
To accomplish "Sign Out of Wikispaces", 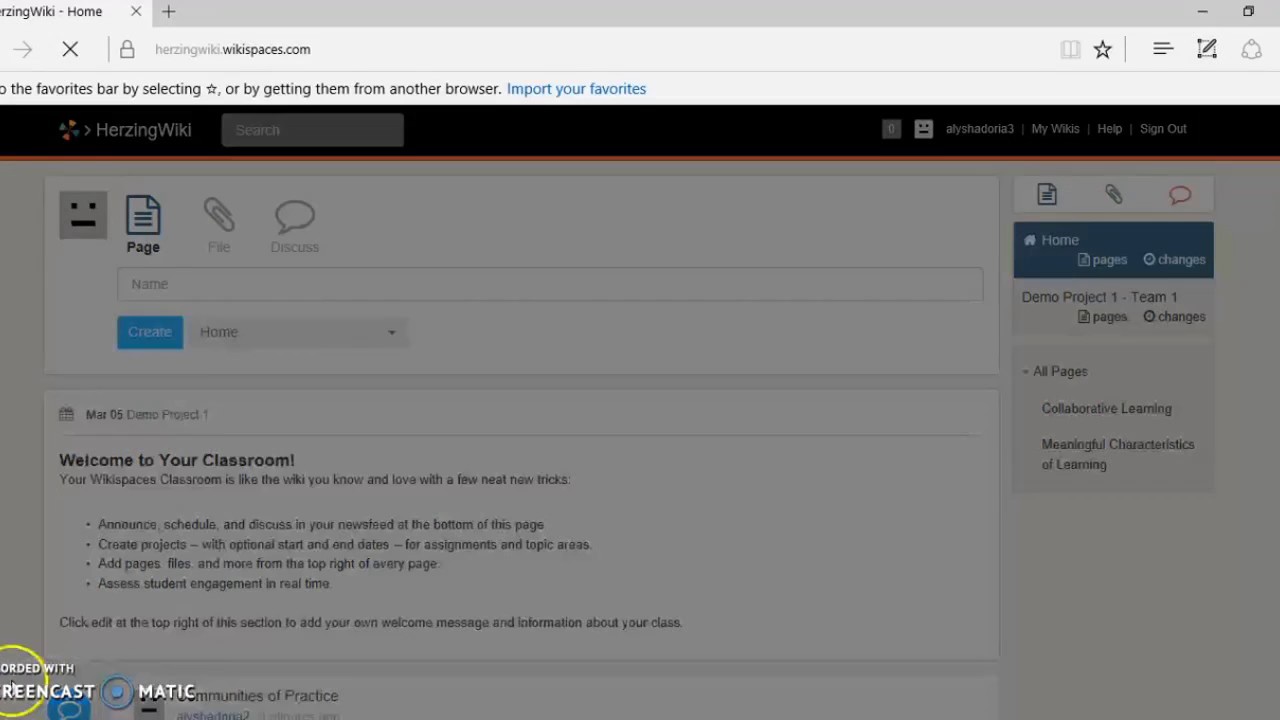I will tap(1163, 129).
